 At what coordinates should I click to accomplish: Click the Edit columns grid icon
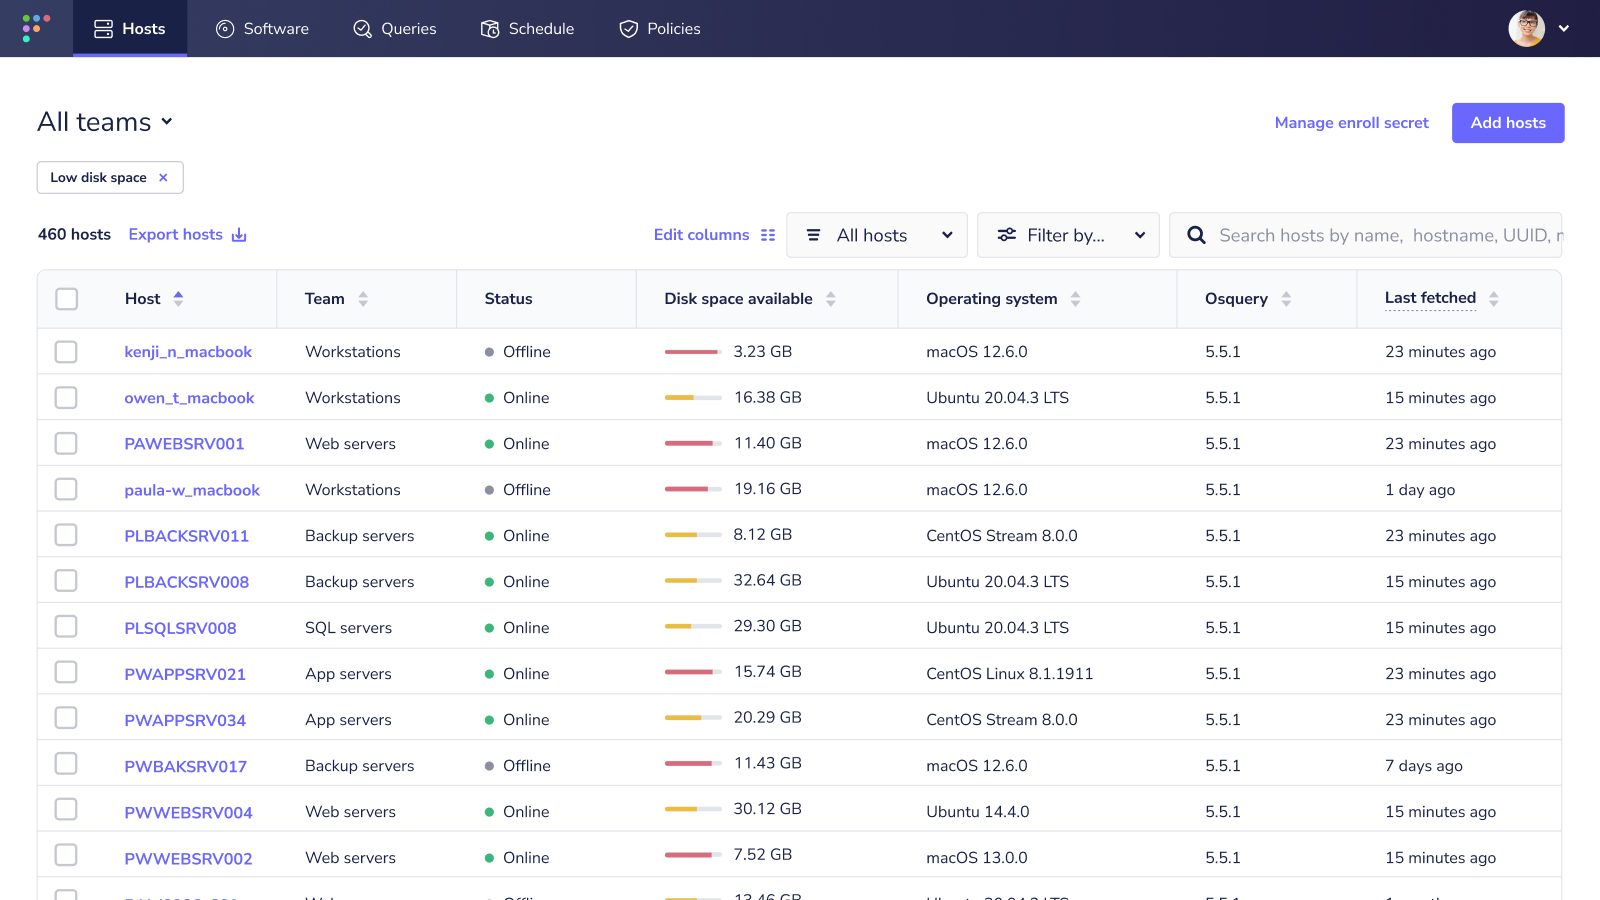(x=768, y=235)
